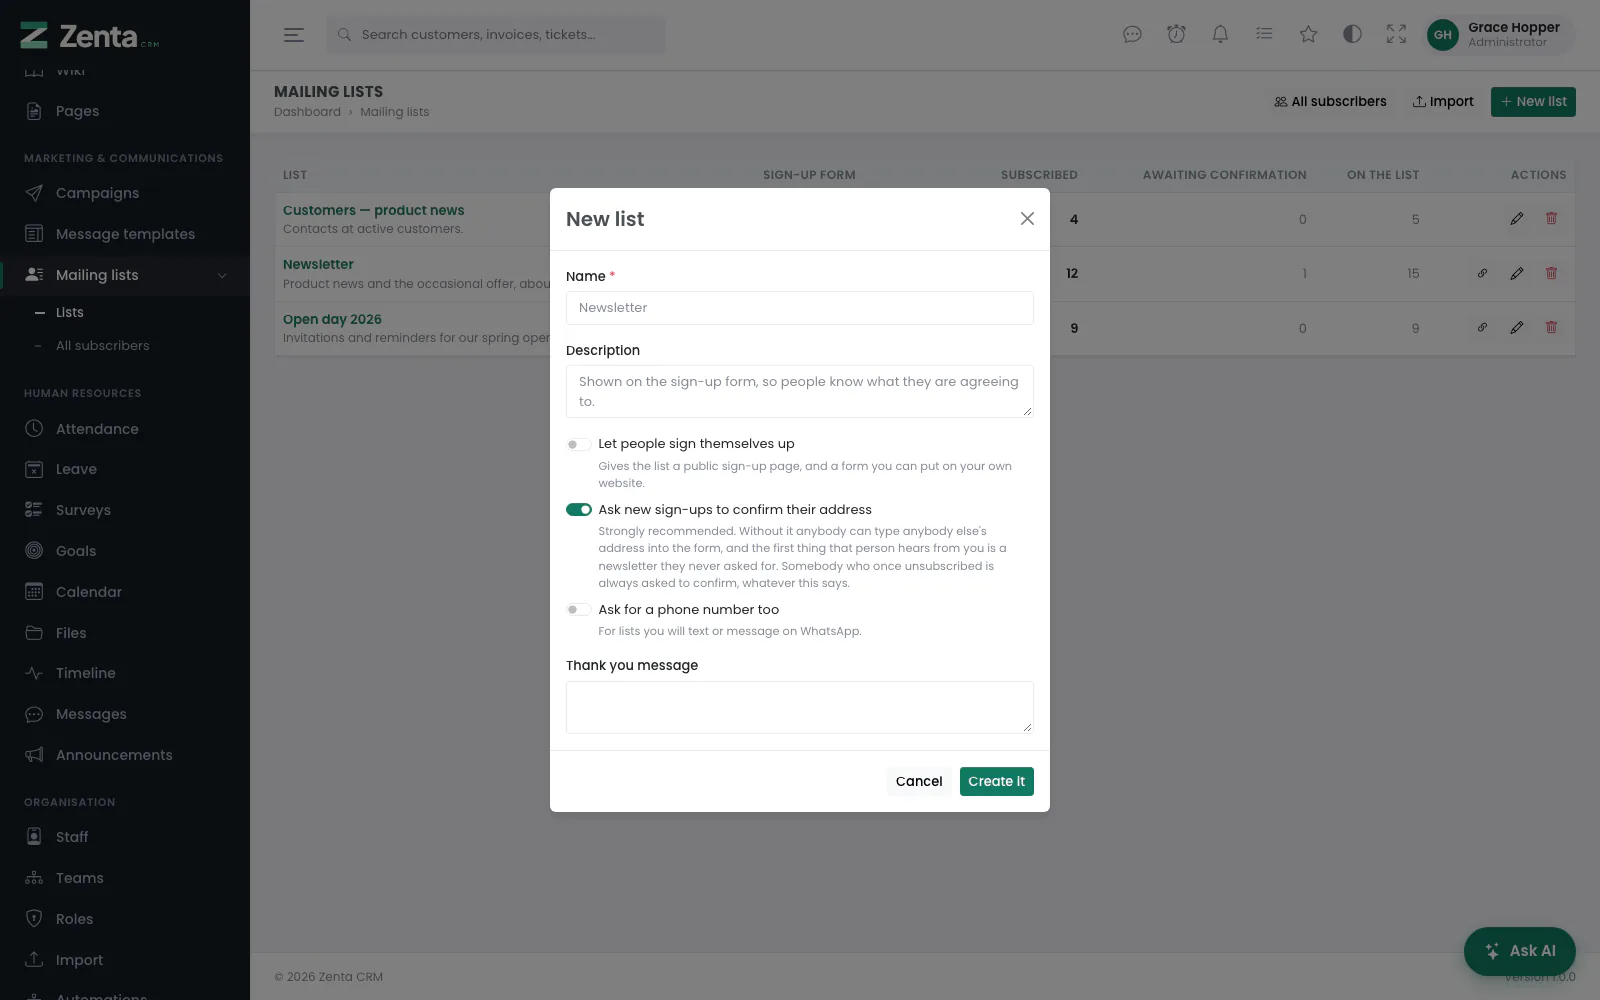Click the Create it button
This screenshot has height=1000, width=1600.
pyautogui.click(x=996, y=781)
